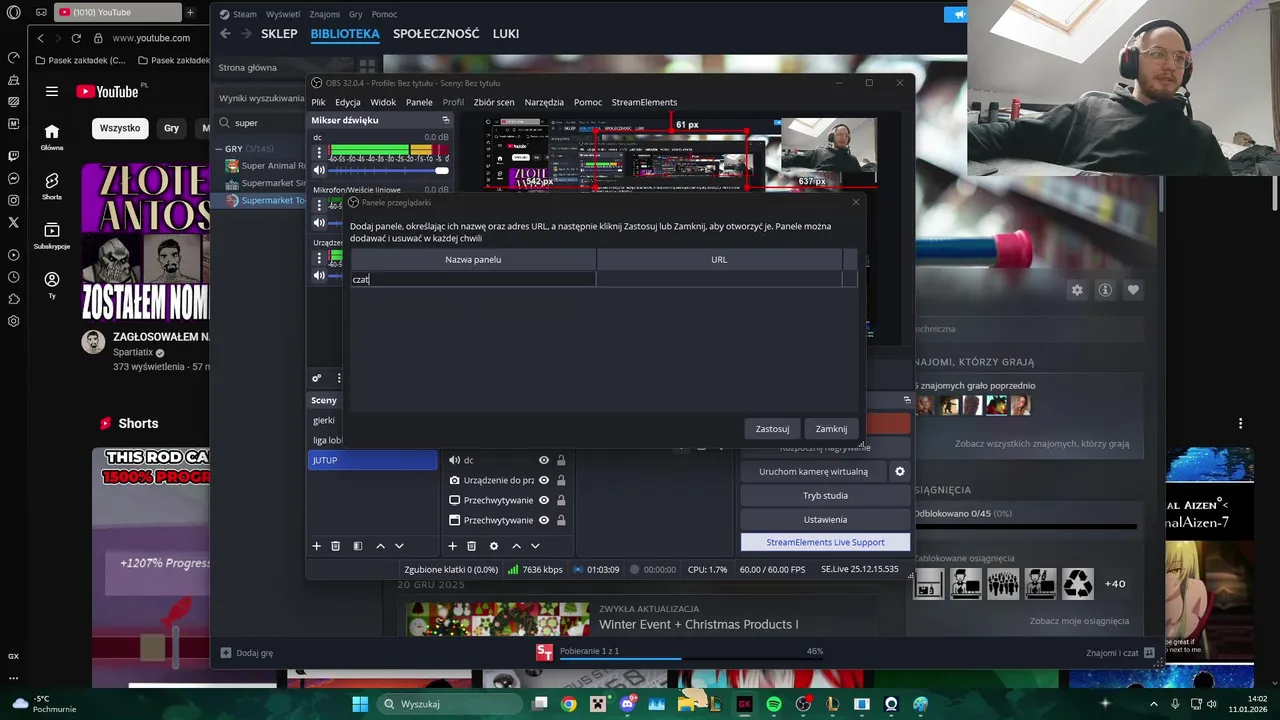
Task: Collapse the GRY category in the Steam library
Action: point(219,149)
